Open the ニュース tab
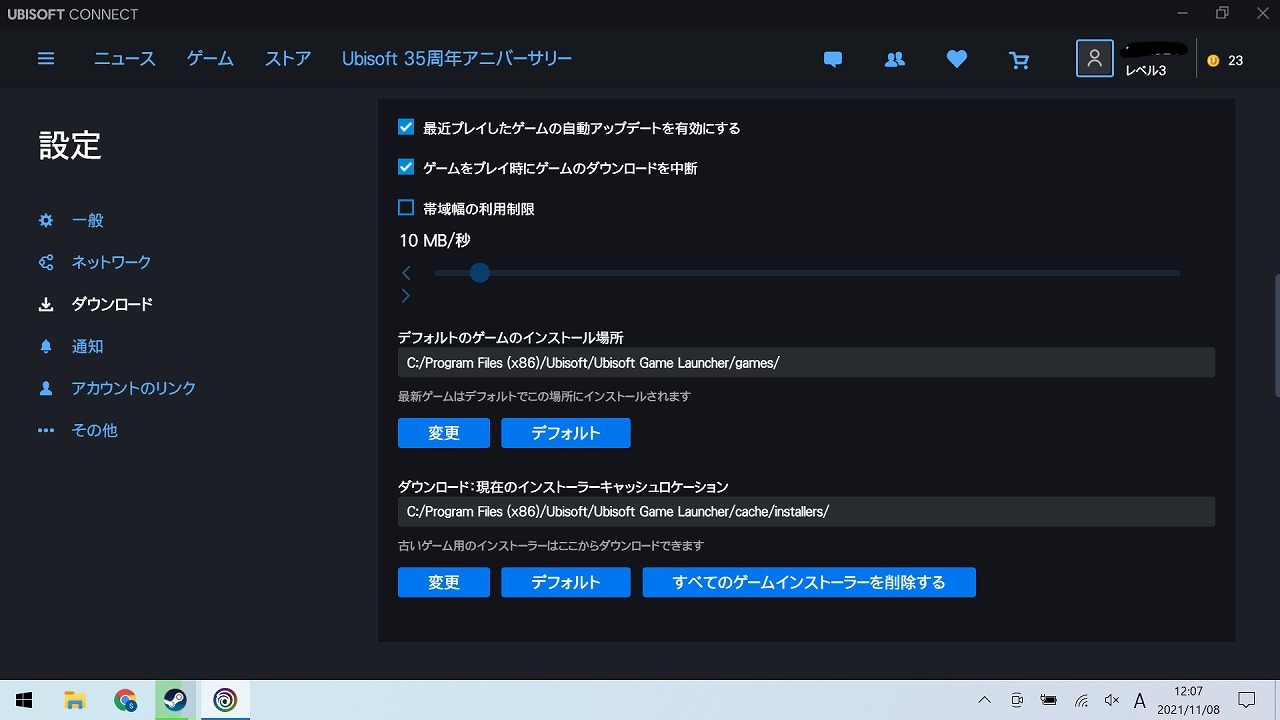1280x720 pixels. click(x=125, y=59)
